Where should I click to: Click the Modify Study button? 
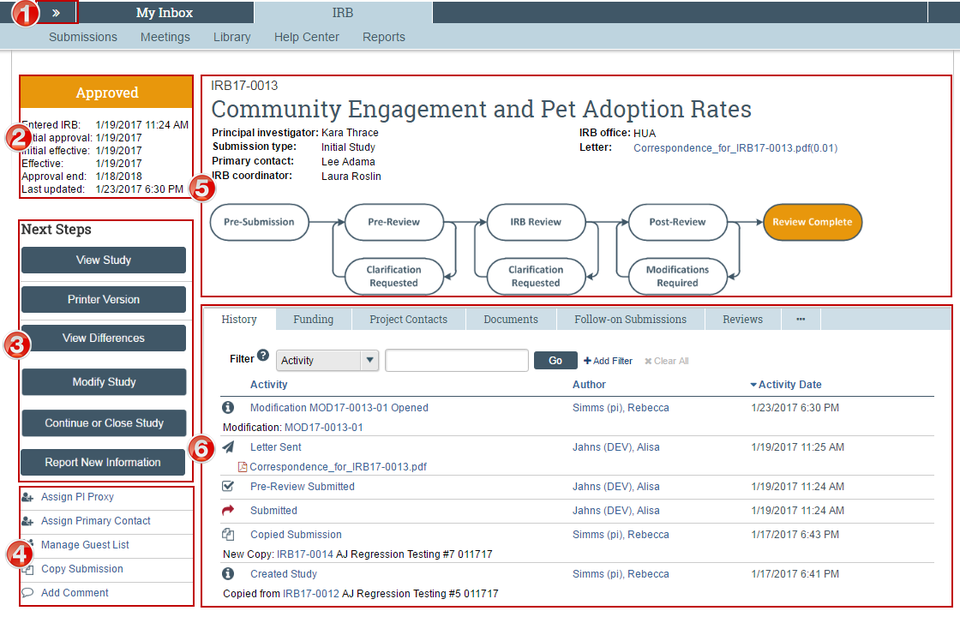coord(104,382)
